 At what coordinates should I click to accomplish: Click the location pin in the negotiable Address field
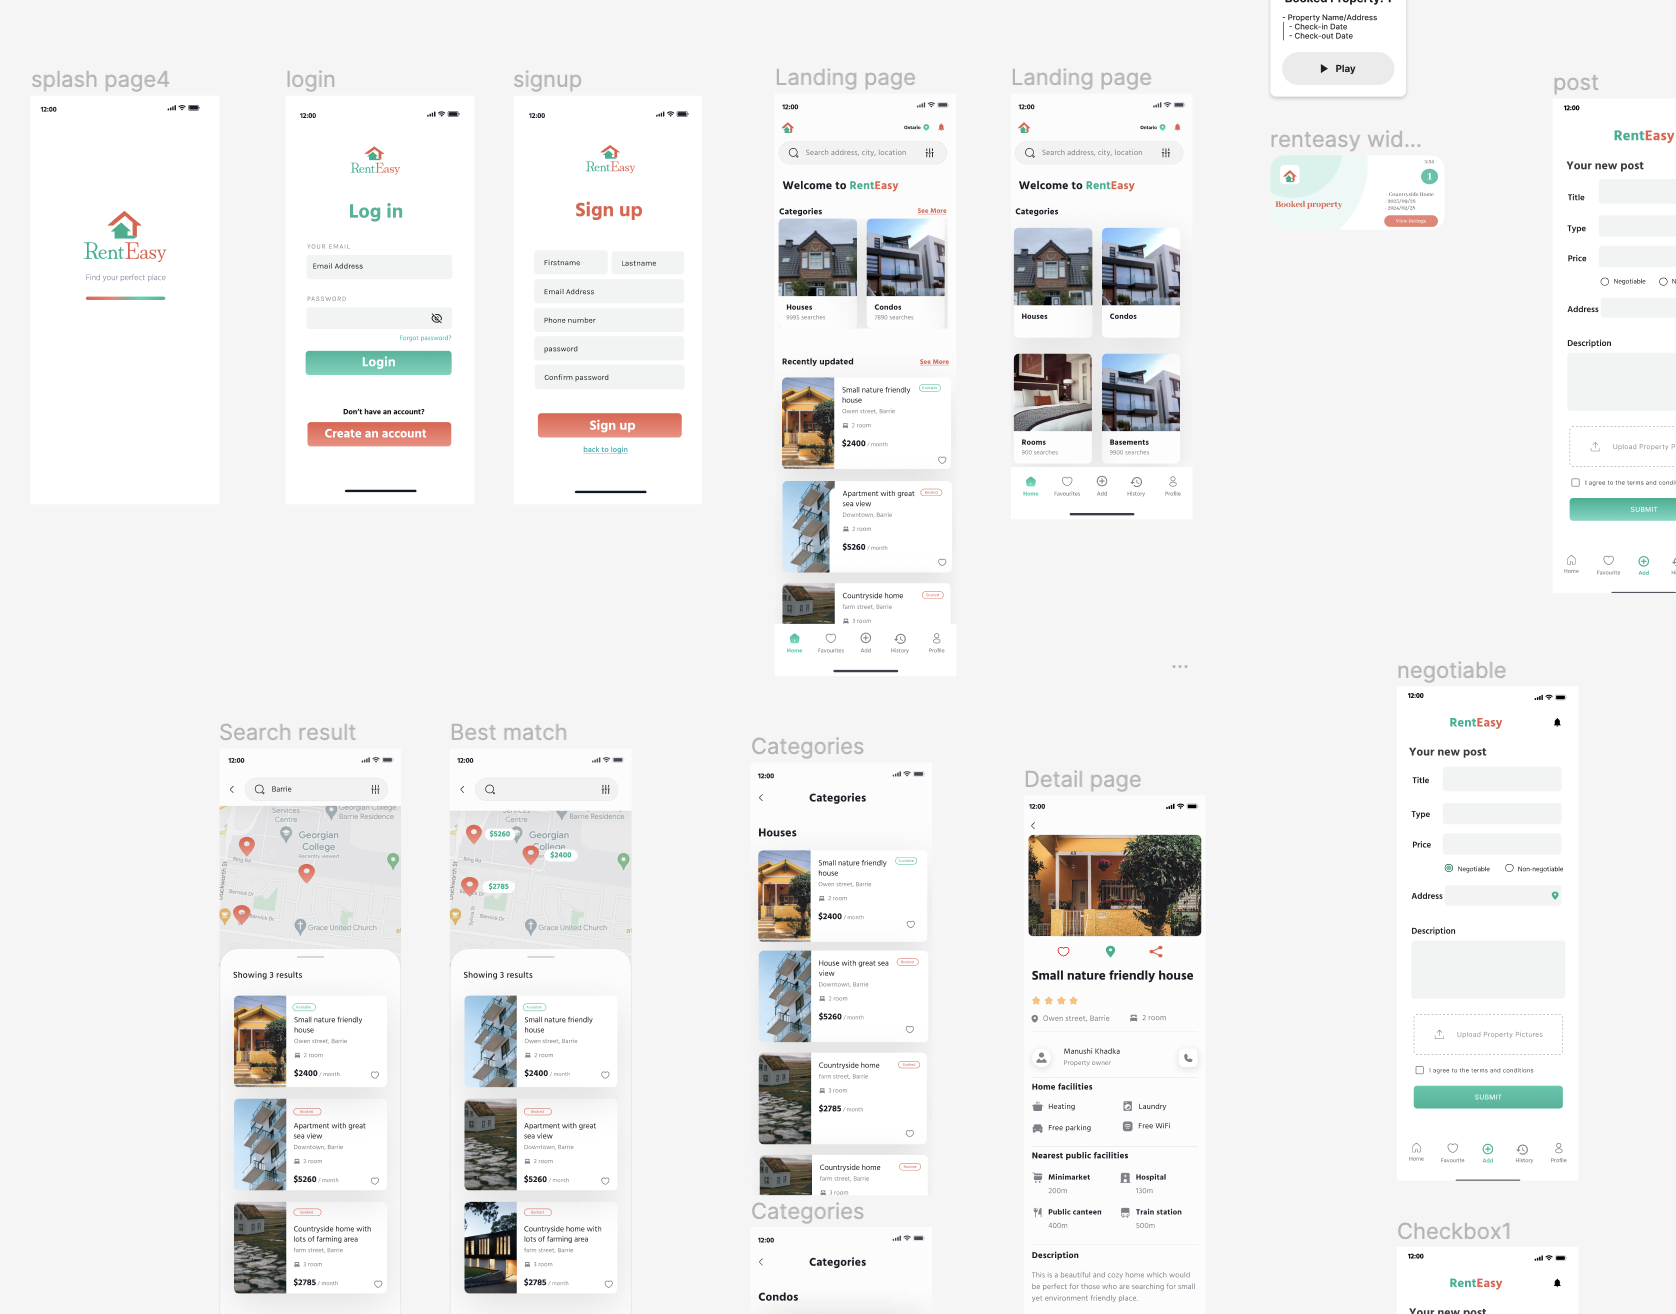click(x=1555, y=895)
